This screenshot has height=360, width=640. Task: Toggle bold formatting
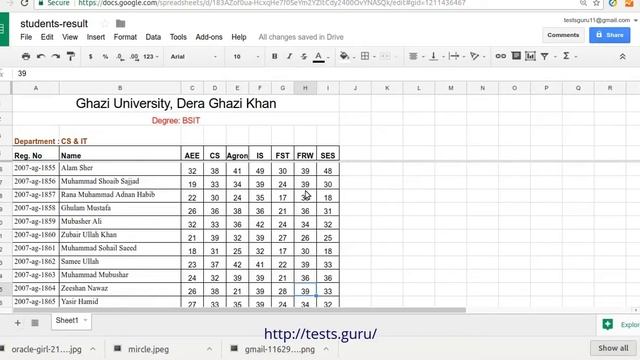(x=274, y=56)
